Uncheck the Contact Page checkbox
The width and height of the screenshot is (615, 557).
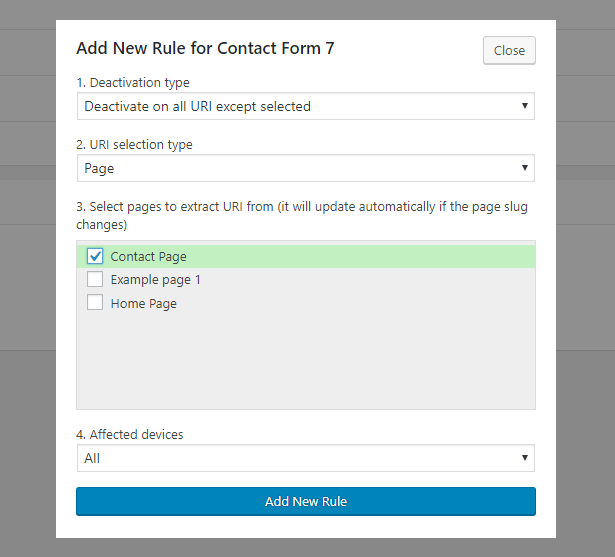tap(95, 256)
